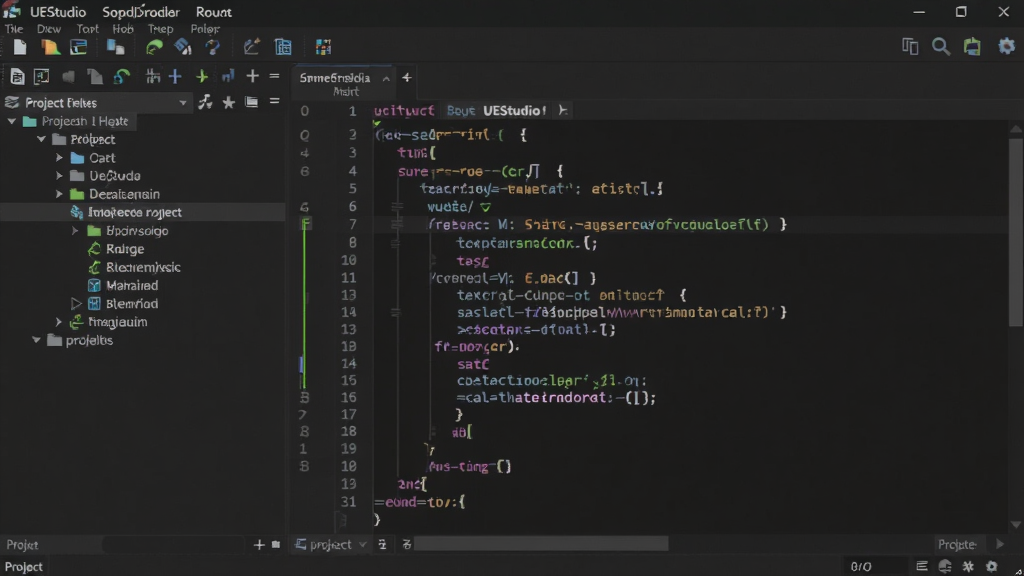Screen dimensions: 1024x576
Task: Collapse the Probect folder node
Action: click(x=42, y=139)
